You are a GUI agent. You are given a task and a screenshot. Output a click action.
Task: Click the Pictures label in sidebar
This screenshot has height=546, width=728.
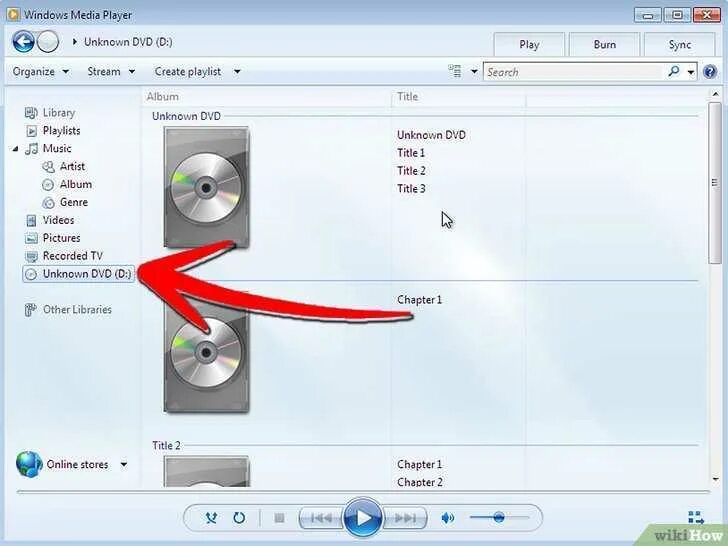coord(61,238)
